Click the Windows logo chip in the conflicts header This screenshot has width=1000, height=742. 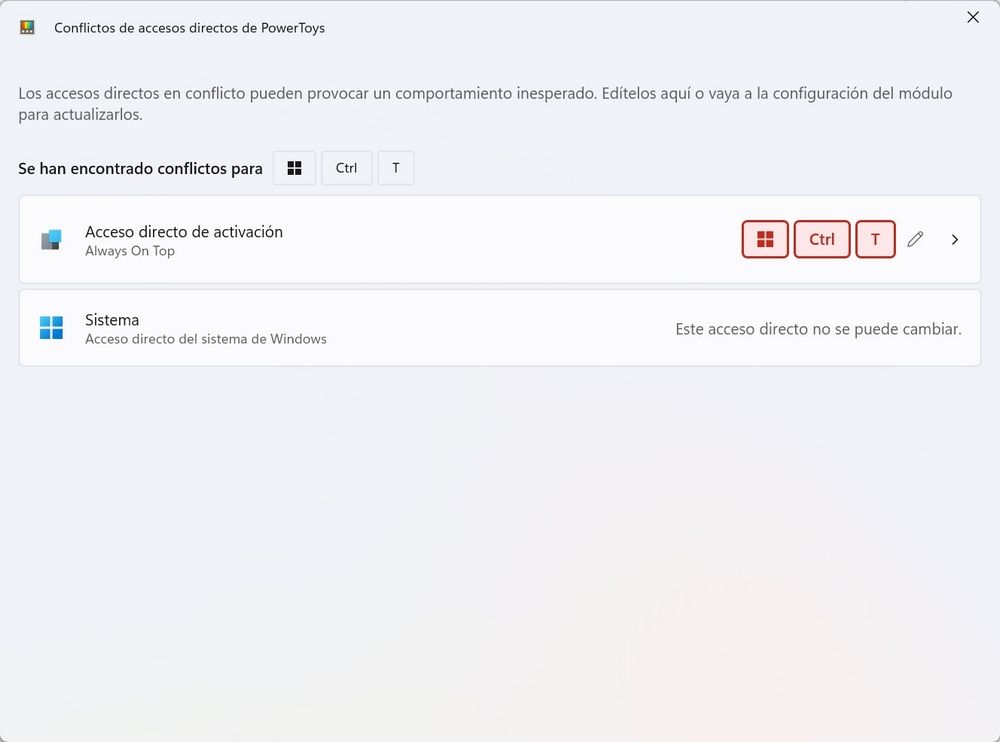pos(294,168)
